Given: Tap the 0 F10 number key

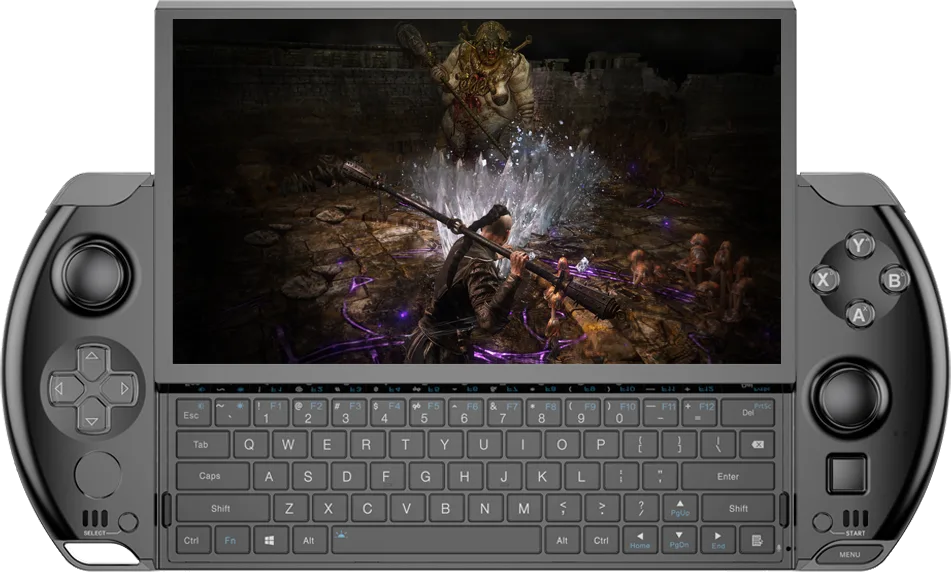Looking at the screenshot, I should coord(620,413).
